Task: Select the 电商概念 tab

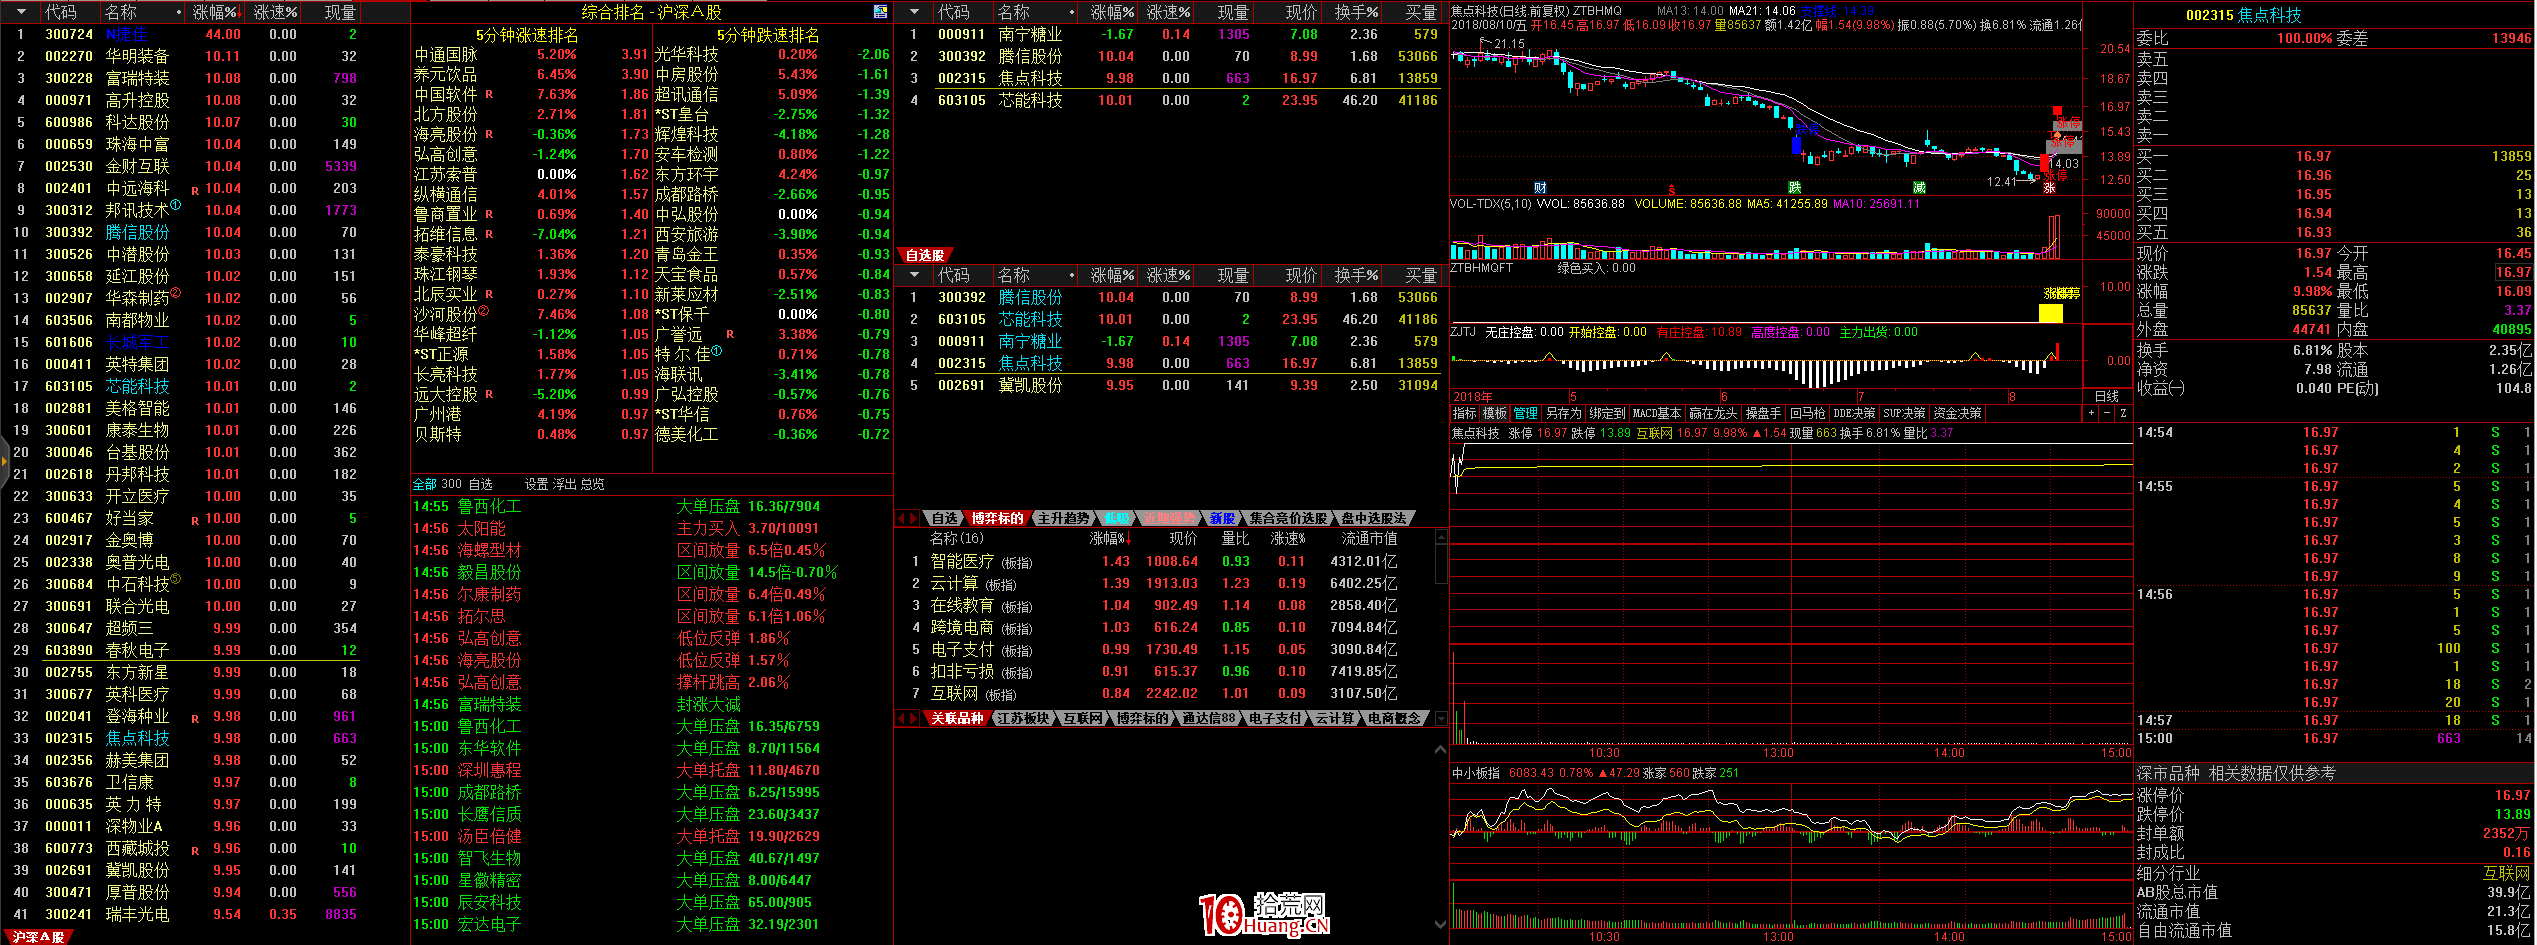Action: [x=1394, y=718]
